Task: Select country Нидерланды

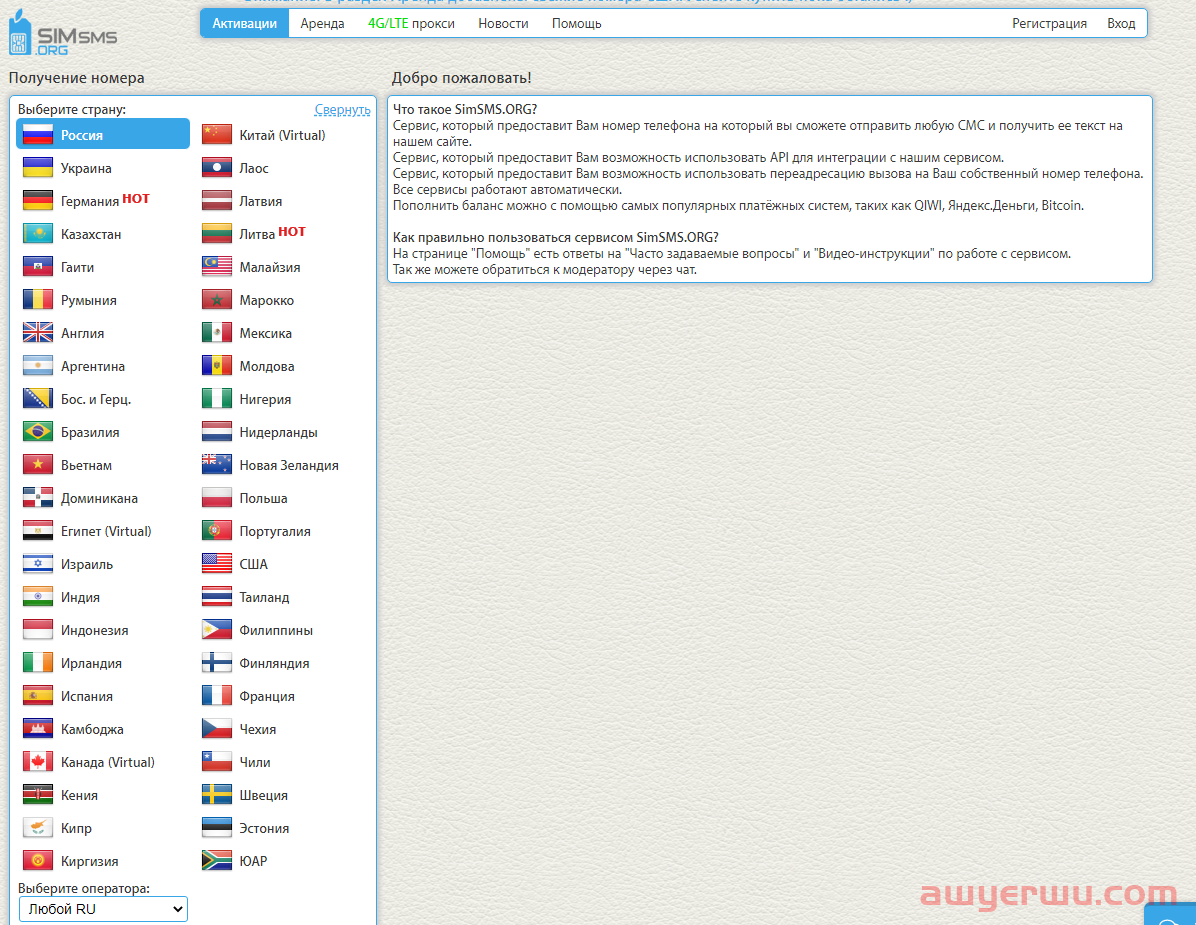Action: point(278,432)
